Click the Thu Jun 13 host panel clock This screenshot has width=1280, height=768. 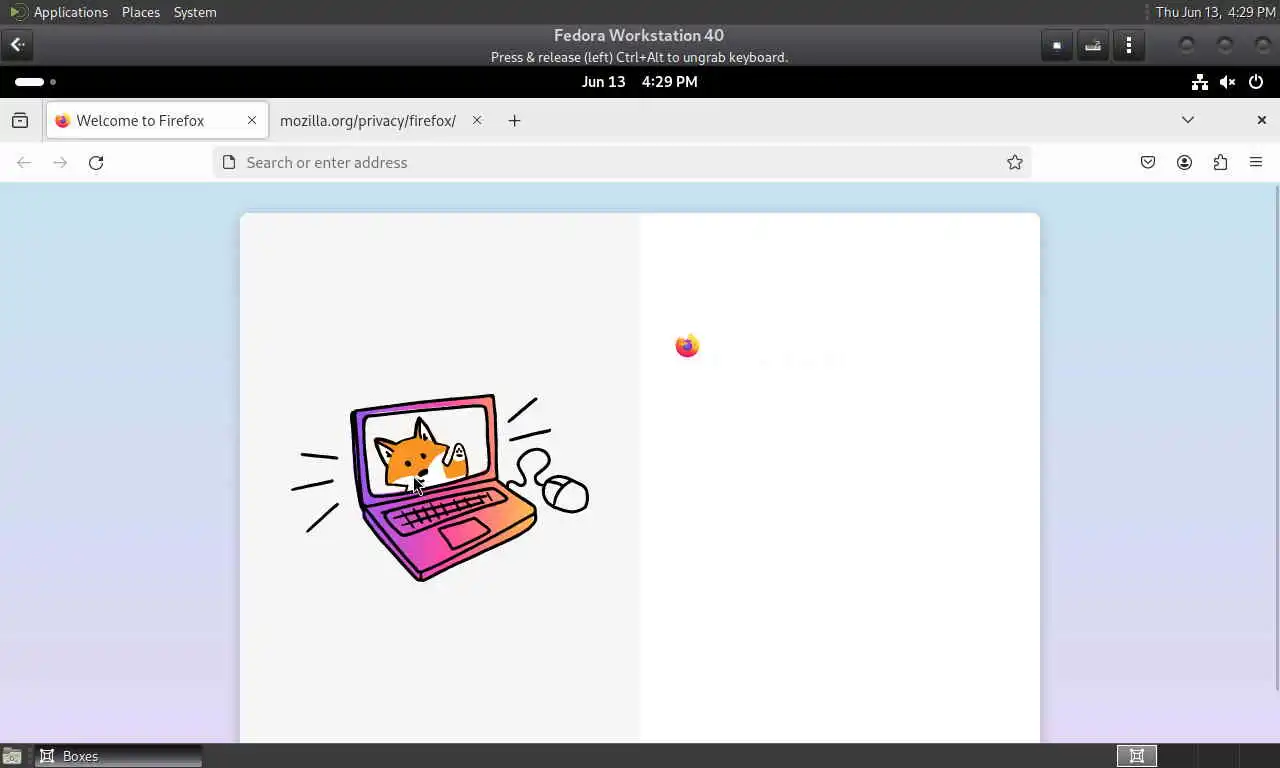click(x=1215, y=12)
